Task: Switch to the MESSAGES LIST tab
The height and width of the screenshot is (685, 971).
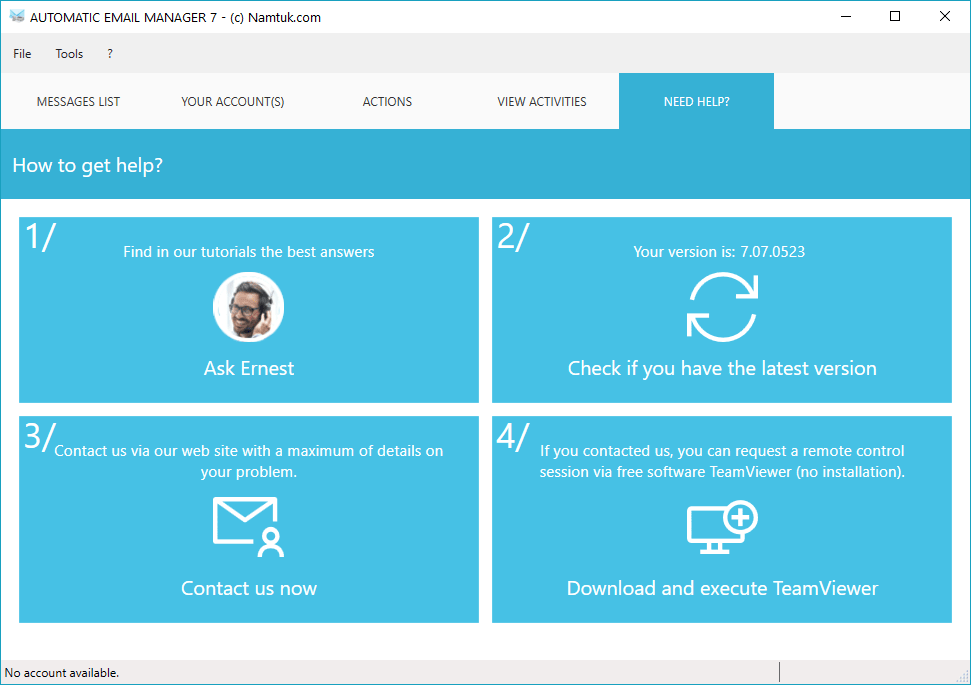Action: click(x=78, y=102)
